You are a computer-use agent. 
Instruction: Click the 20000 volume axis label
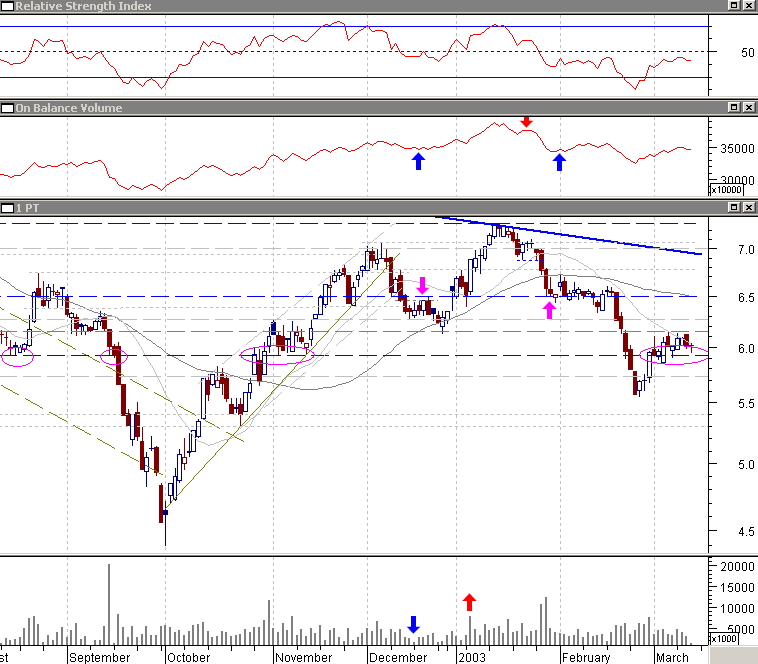[737, 566]
